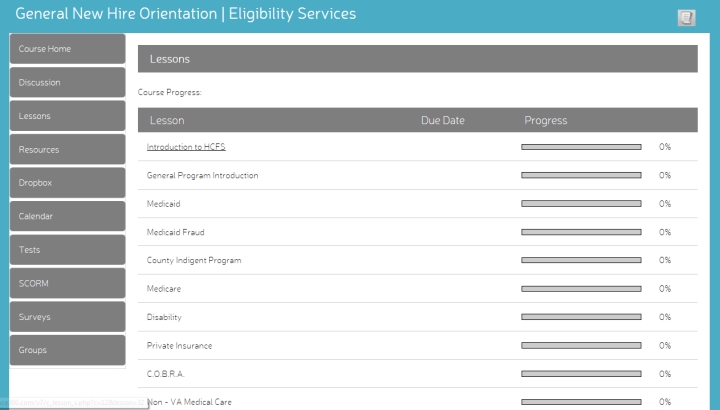This screenshot has width=720, height=410.
Task: Click the icon in the top-right header
Action: click(686, 17)
